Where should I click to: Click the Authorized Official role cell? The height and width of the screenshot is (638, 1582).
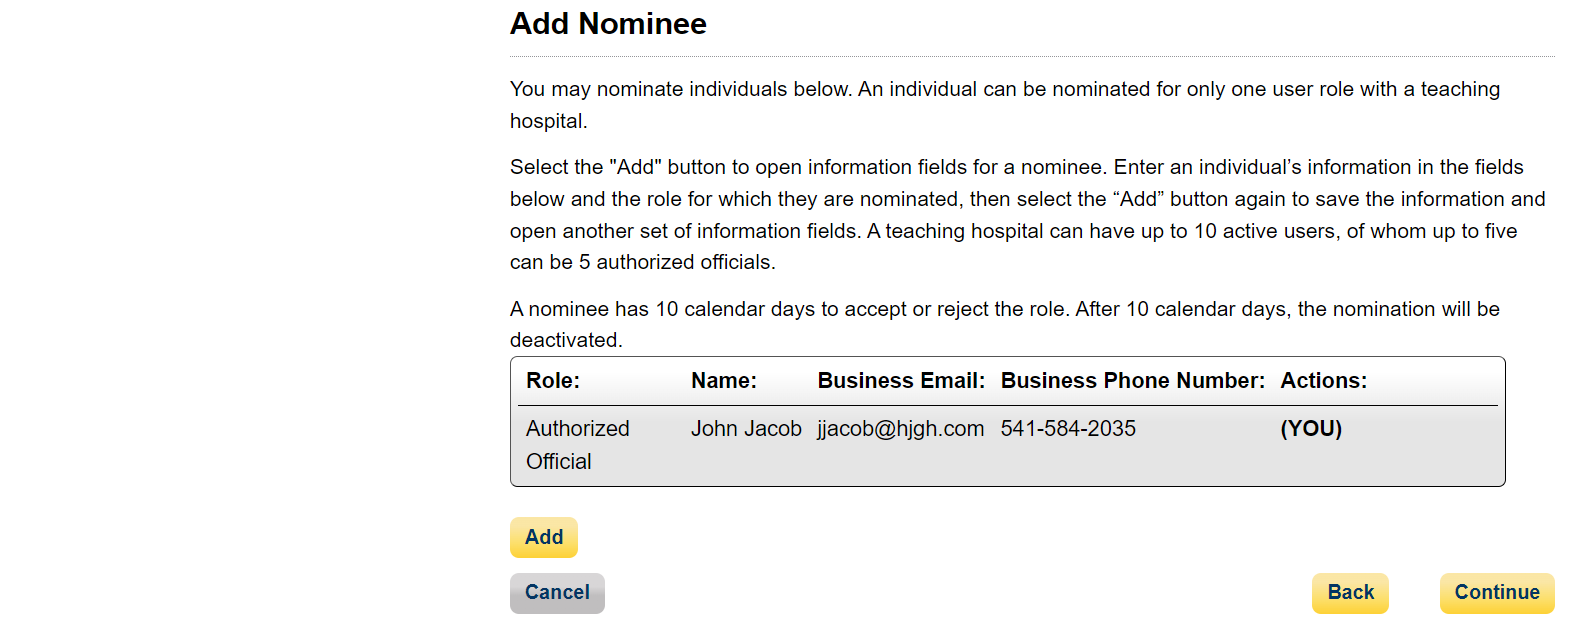[577, 445]
